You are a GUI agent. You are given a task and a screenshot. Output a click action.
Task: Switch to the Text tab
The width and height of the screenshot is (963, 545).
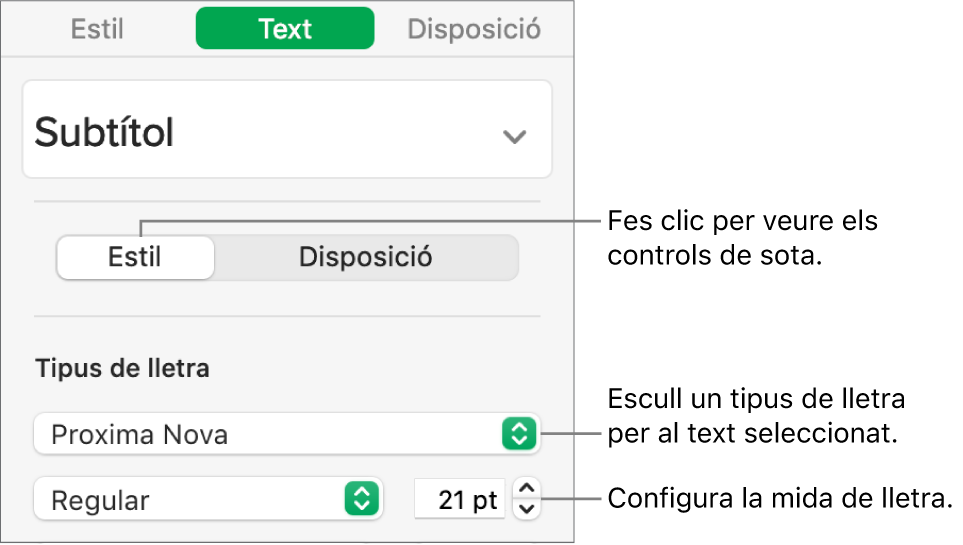285,29
